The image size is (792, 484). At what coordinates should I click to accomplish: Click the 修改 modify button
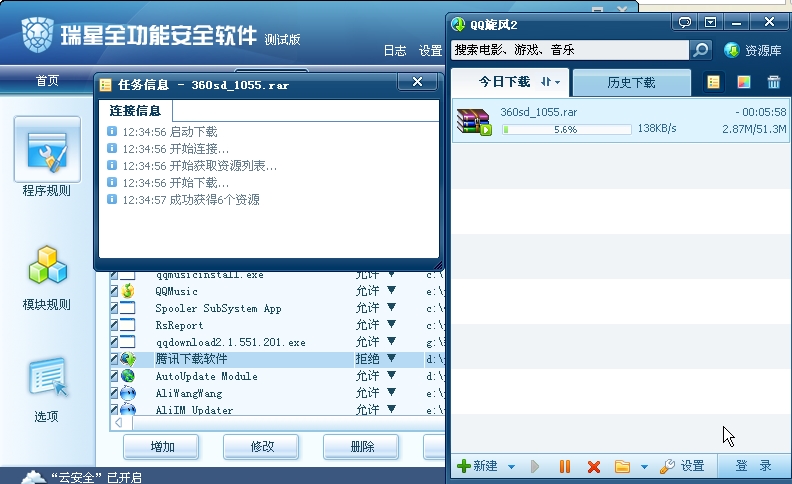click(x=261, y=447)
